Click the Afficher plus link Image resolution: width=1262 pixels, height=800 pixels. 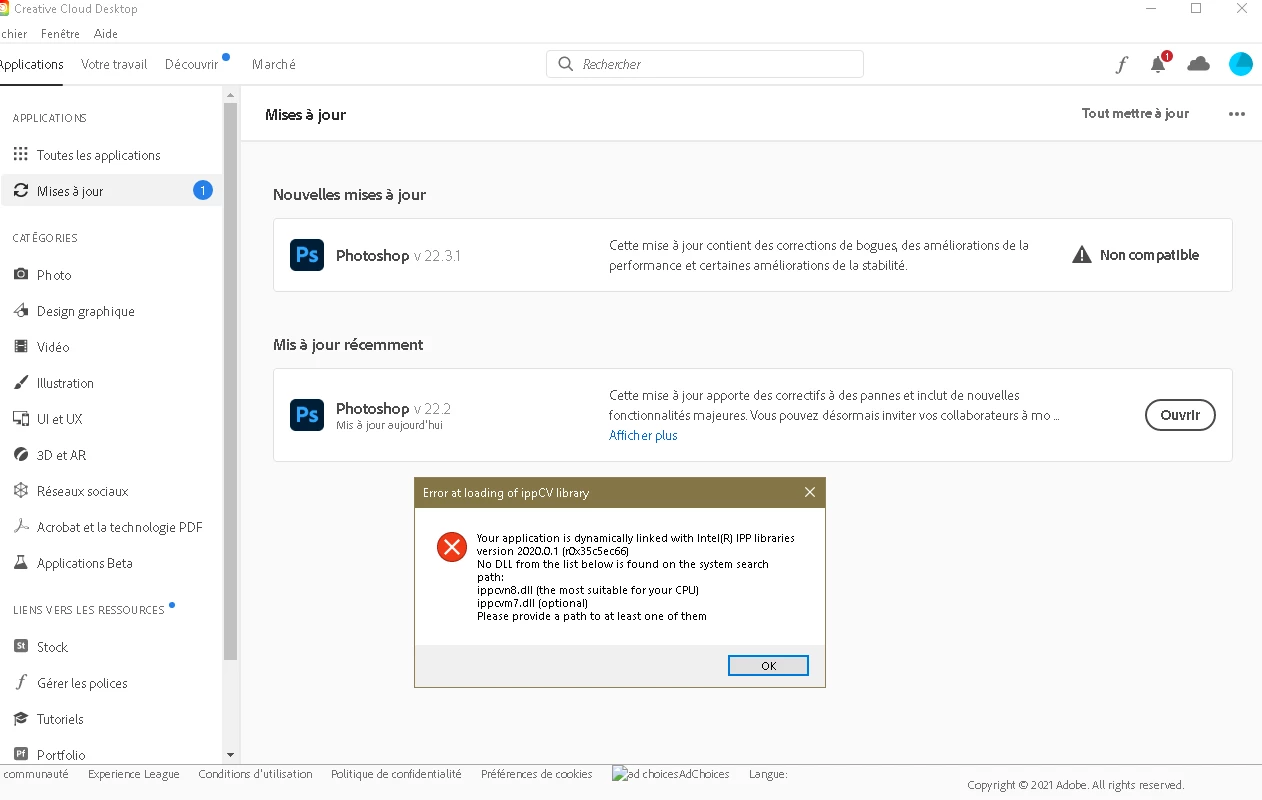(x=643, y=436)
